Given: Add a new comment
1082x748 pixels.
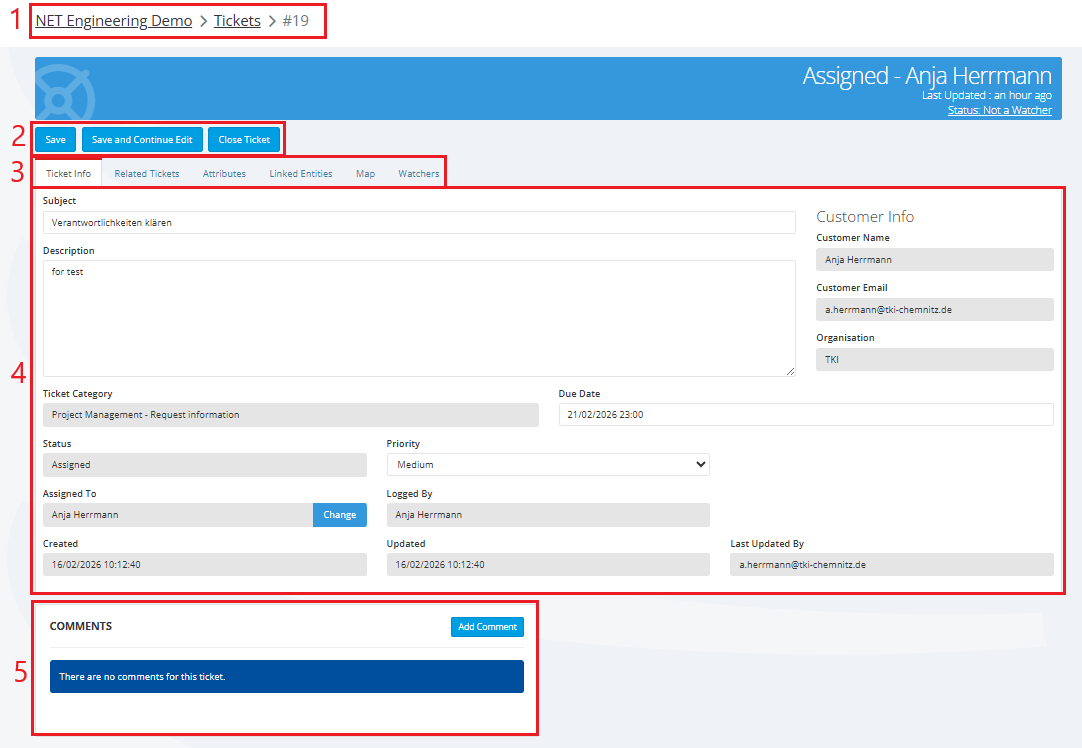Looking at the screenshot, I should coord(487,627).
